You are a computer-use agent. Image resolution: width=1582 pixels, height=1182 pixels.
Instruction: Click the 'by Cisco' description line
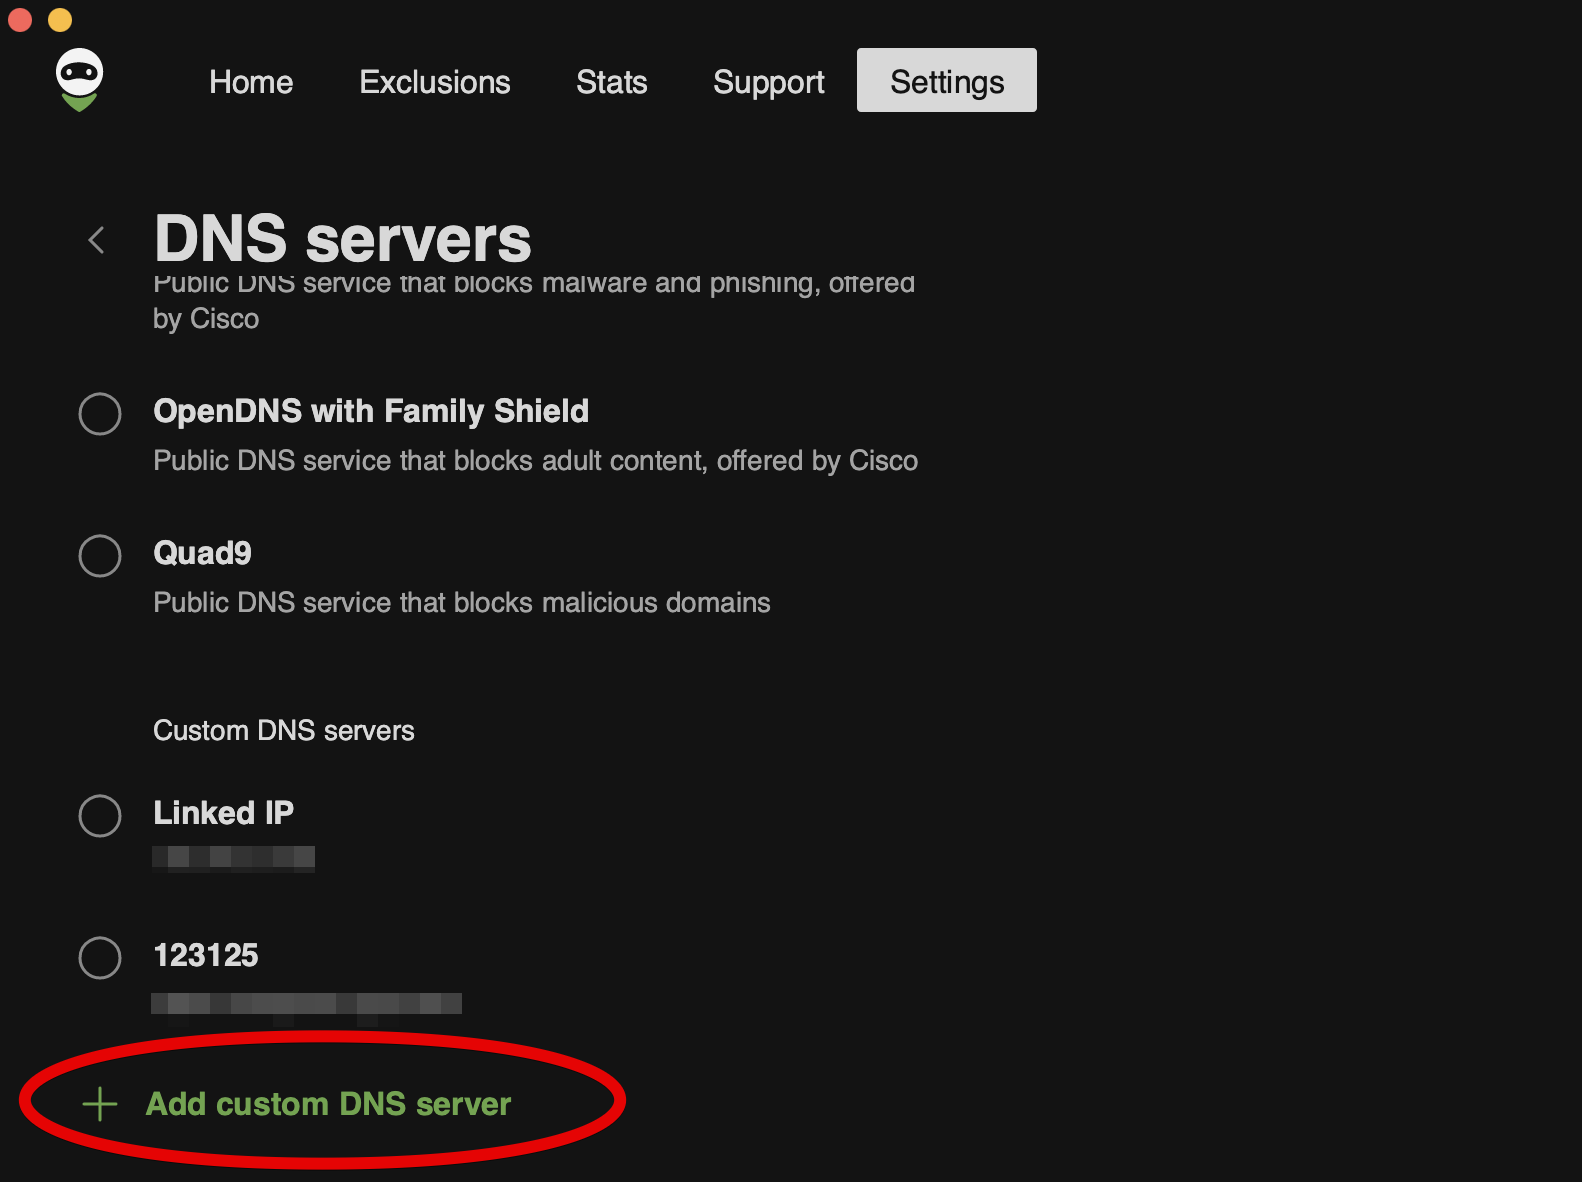206,319
